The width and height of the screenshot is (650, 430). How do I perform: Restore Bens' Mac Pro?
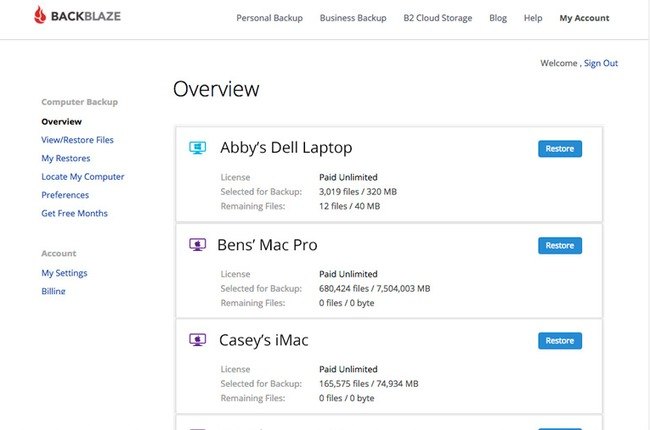pyautogui.click(x=560, y=245)
